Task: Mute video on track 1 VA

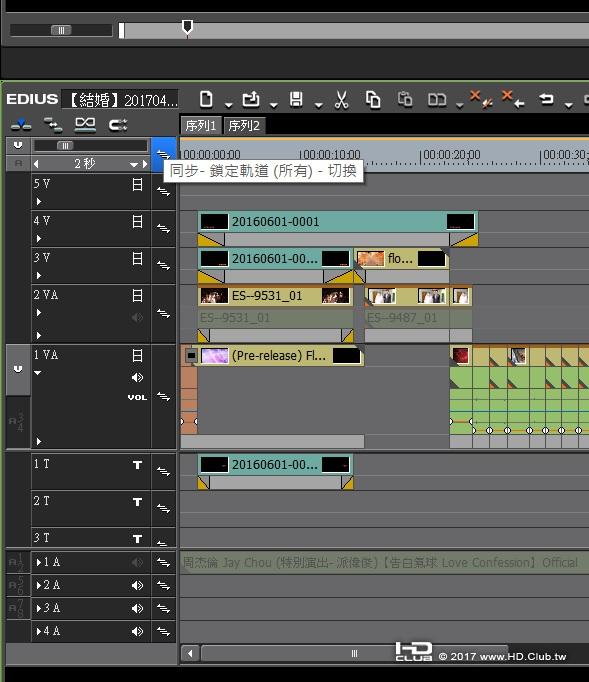Action: [x=137, y=356]
